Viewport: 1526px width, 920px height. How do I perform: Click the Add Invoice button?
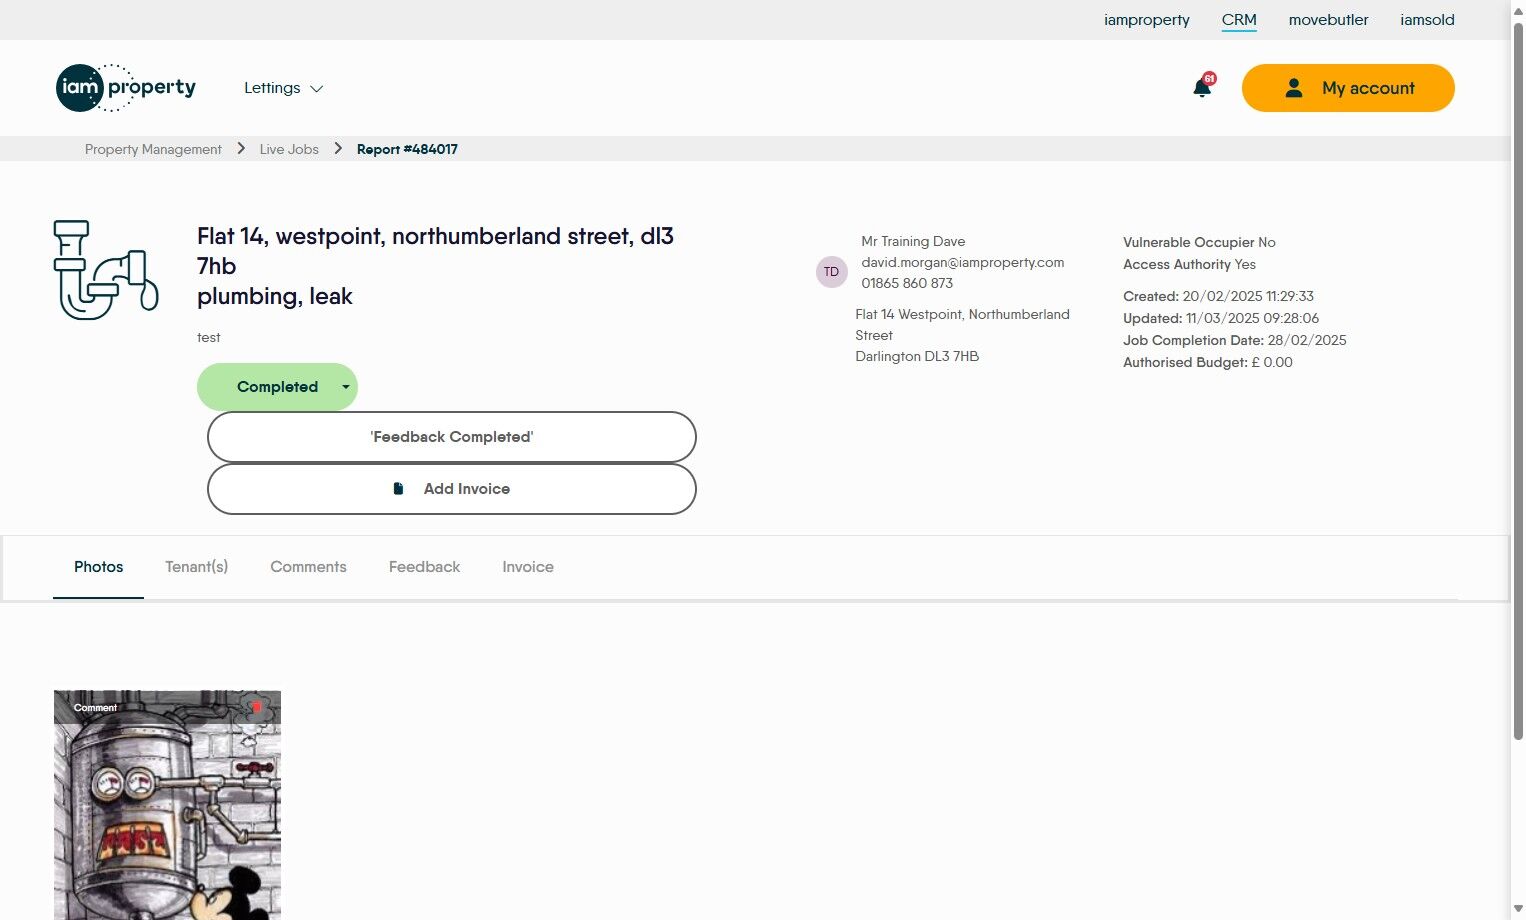point(452,489)
